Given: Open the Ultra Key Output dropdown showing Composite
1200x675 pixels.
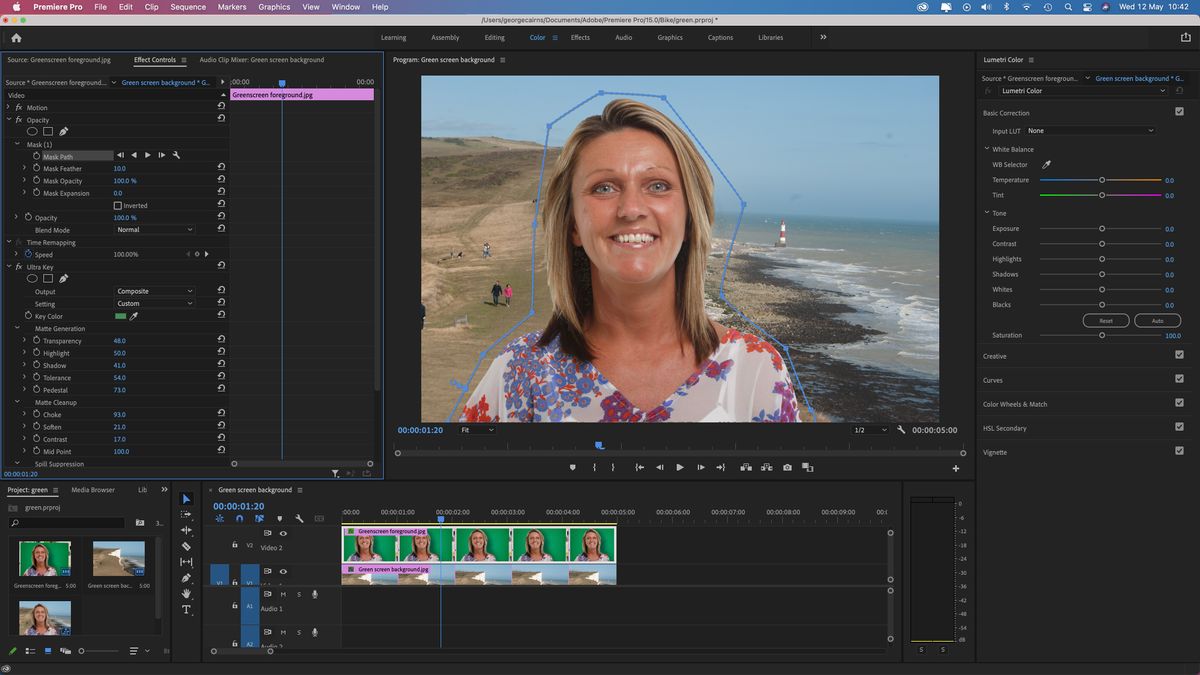Looking at the screenshot, I should pos(155,290).
